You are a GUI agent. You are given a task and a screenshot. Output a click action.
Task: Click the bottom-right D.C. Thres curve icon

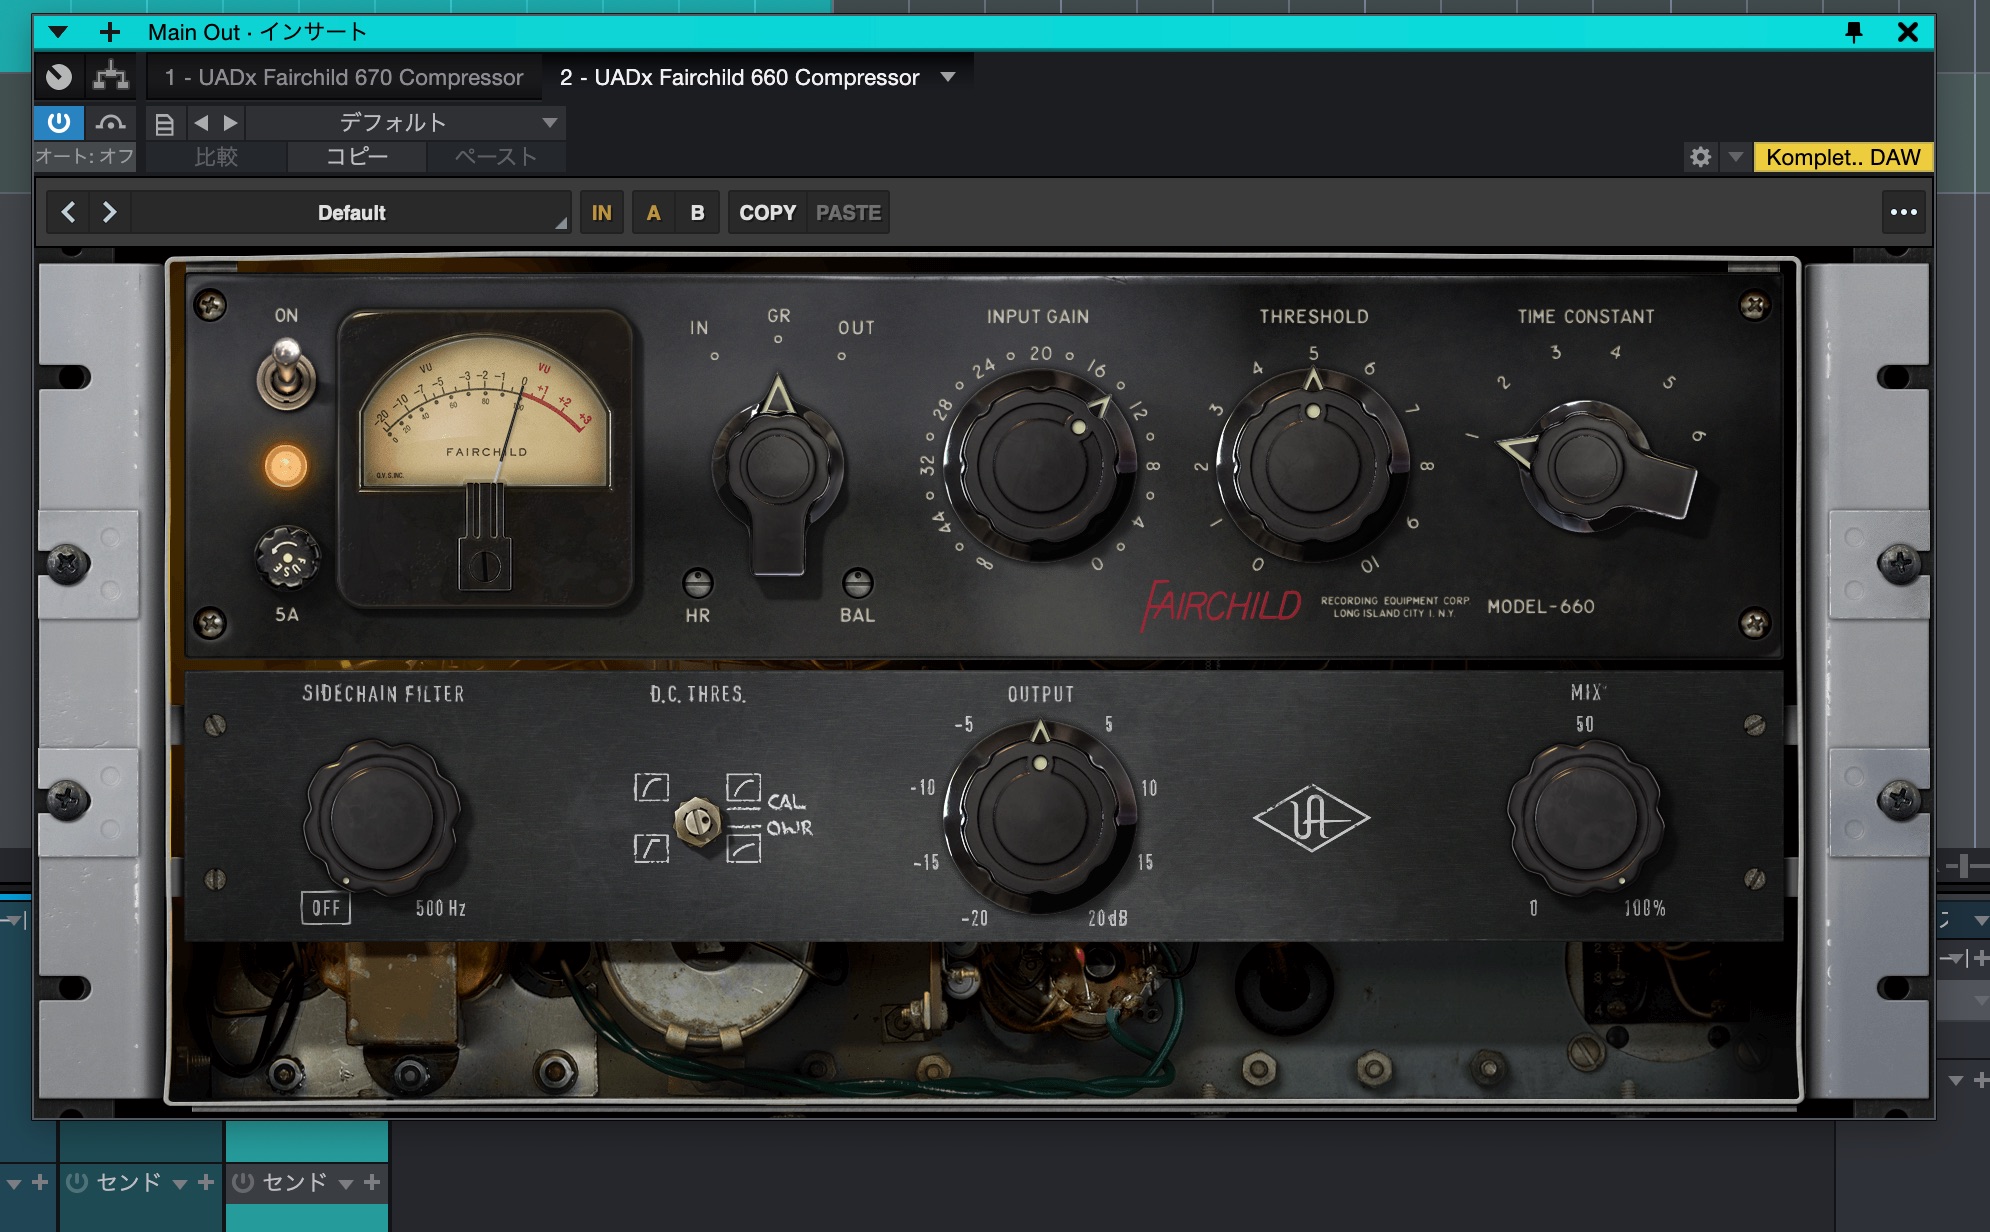pyautogui.click(x=743, y=848)
